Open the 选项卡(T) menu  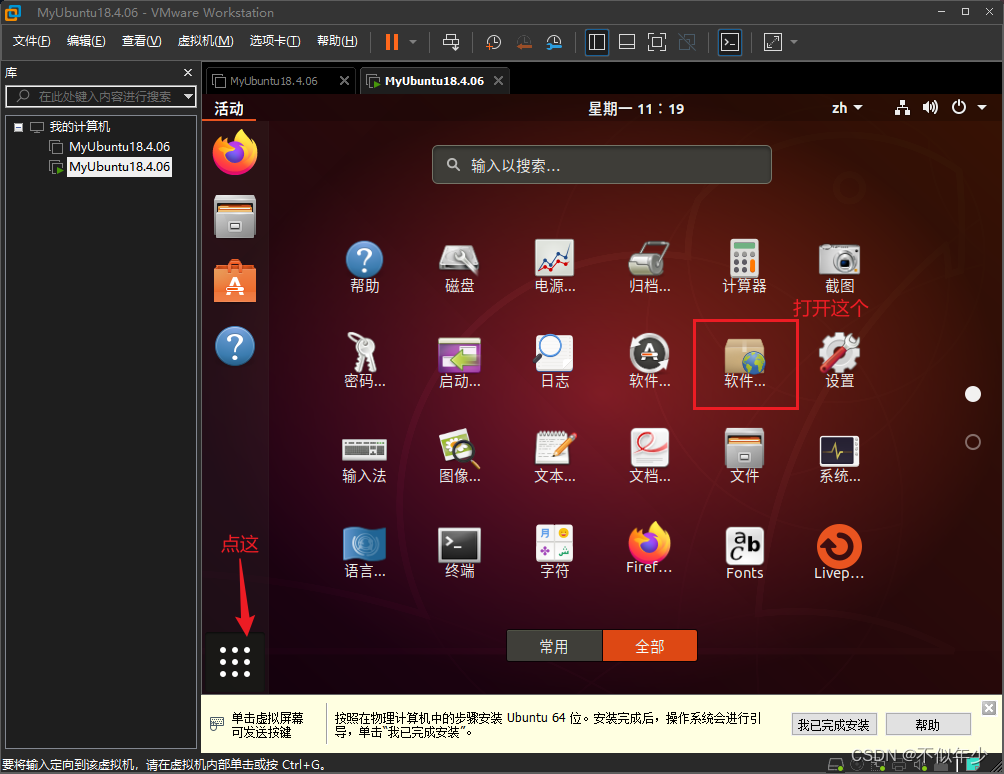click(x=275, y=41)
